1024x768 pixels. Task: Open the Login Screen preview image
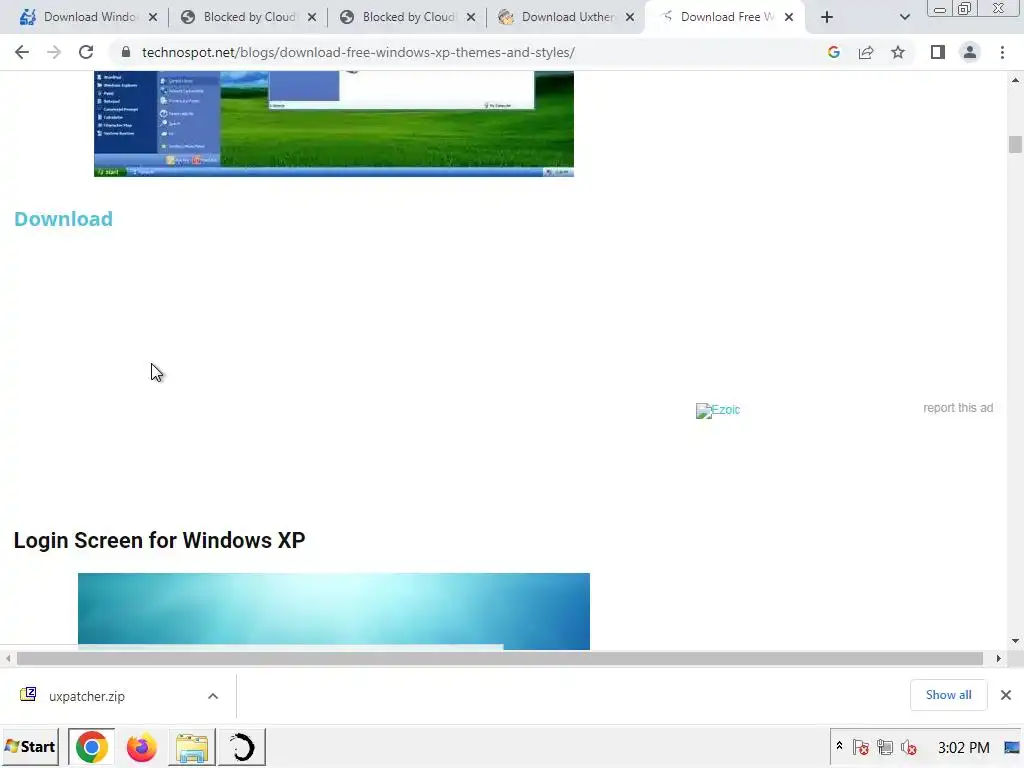click(334, 611)
